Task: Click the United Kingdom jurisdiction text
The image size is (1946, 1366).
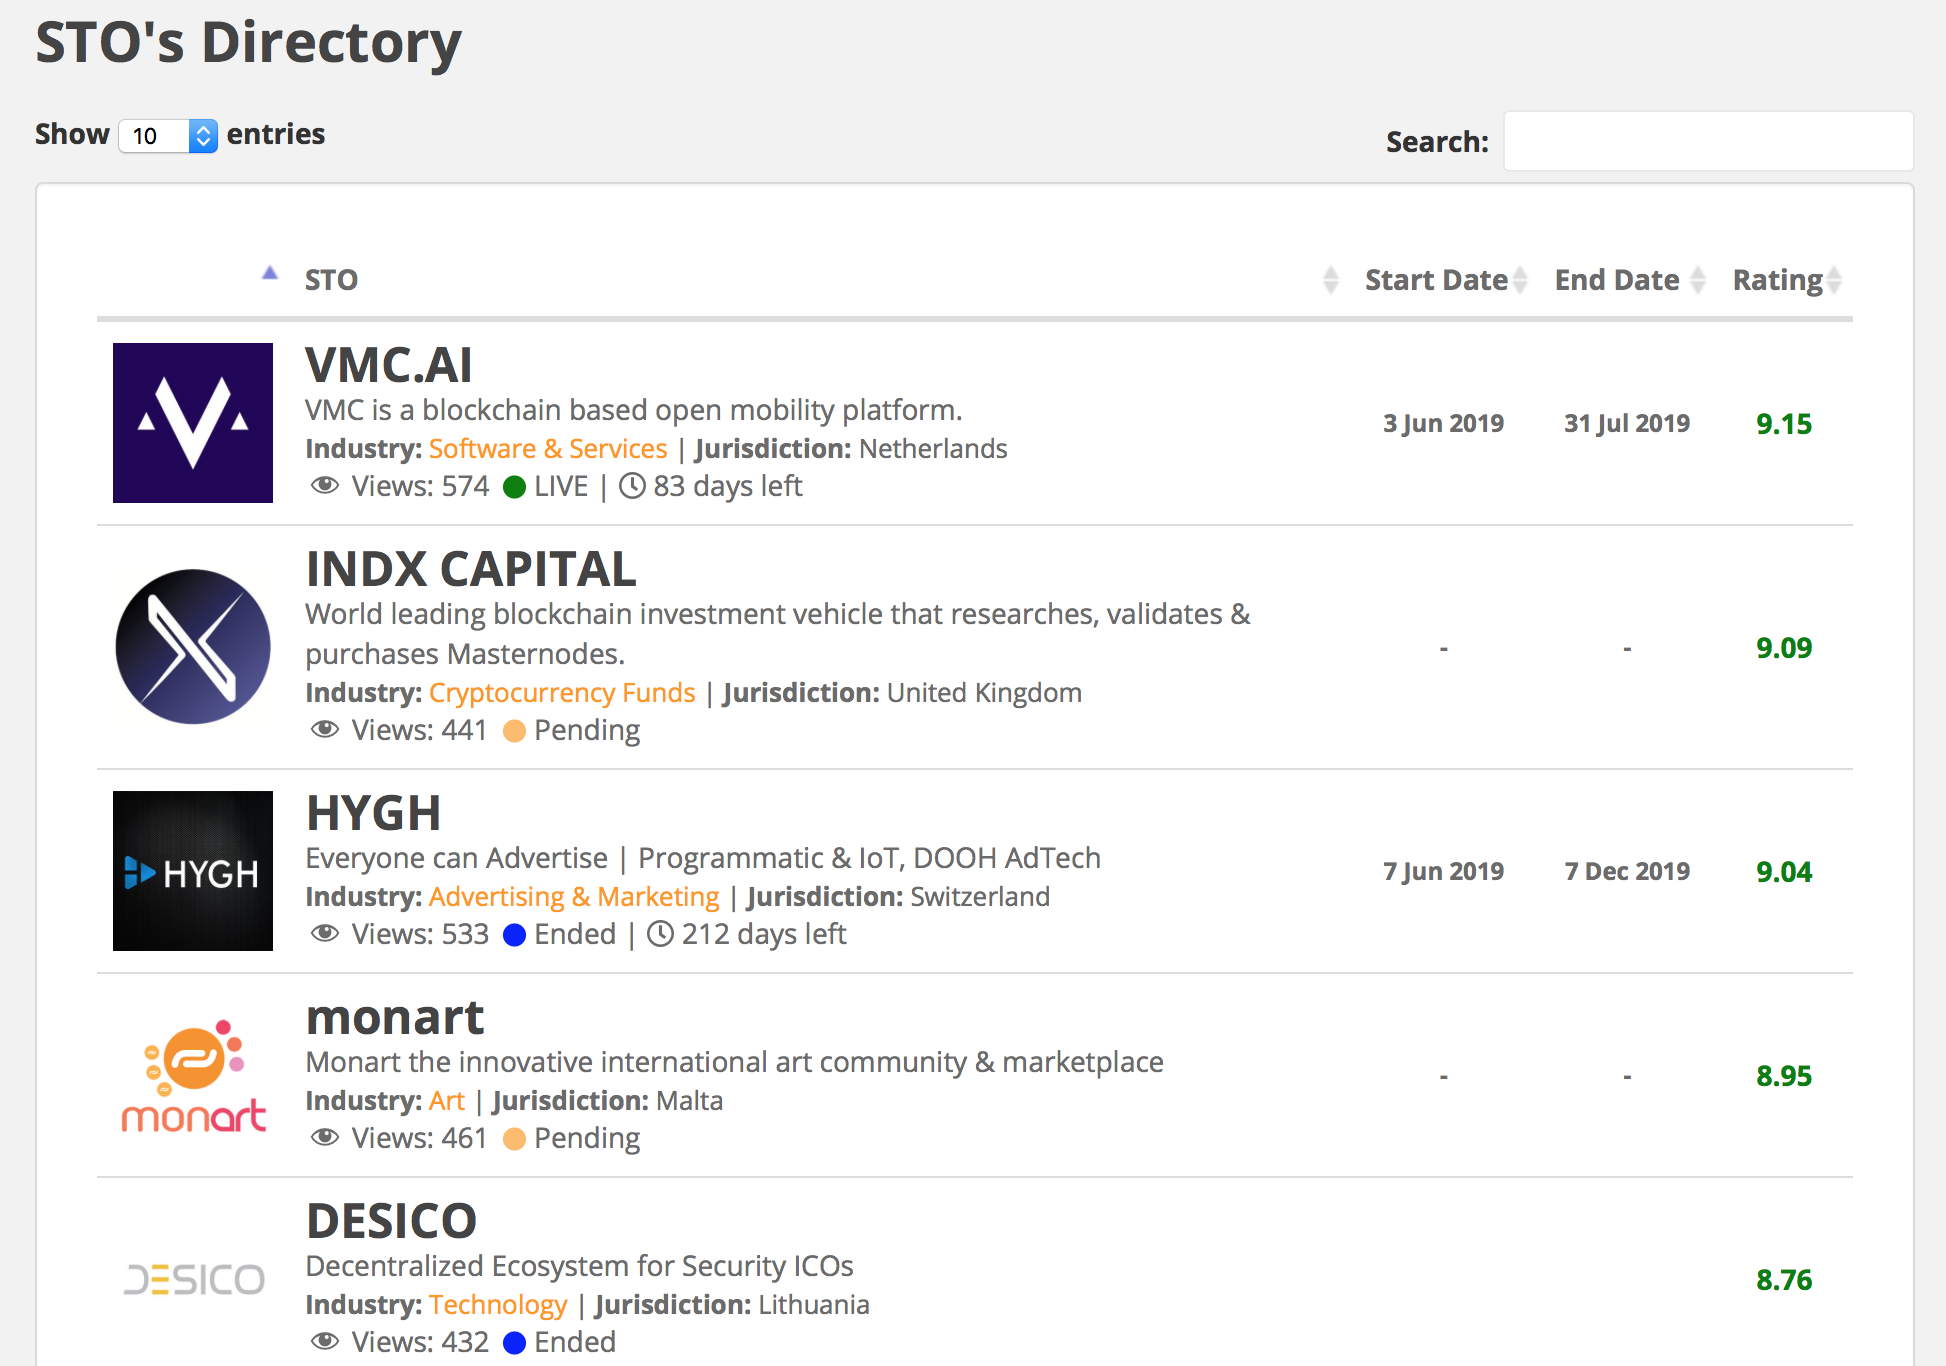Action: 984,693
